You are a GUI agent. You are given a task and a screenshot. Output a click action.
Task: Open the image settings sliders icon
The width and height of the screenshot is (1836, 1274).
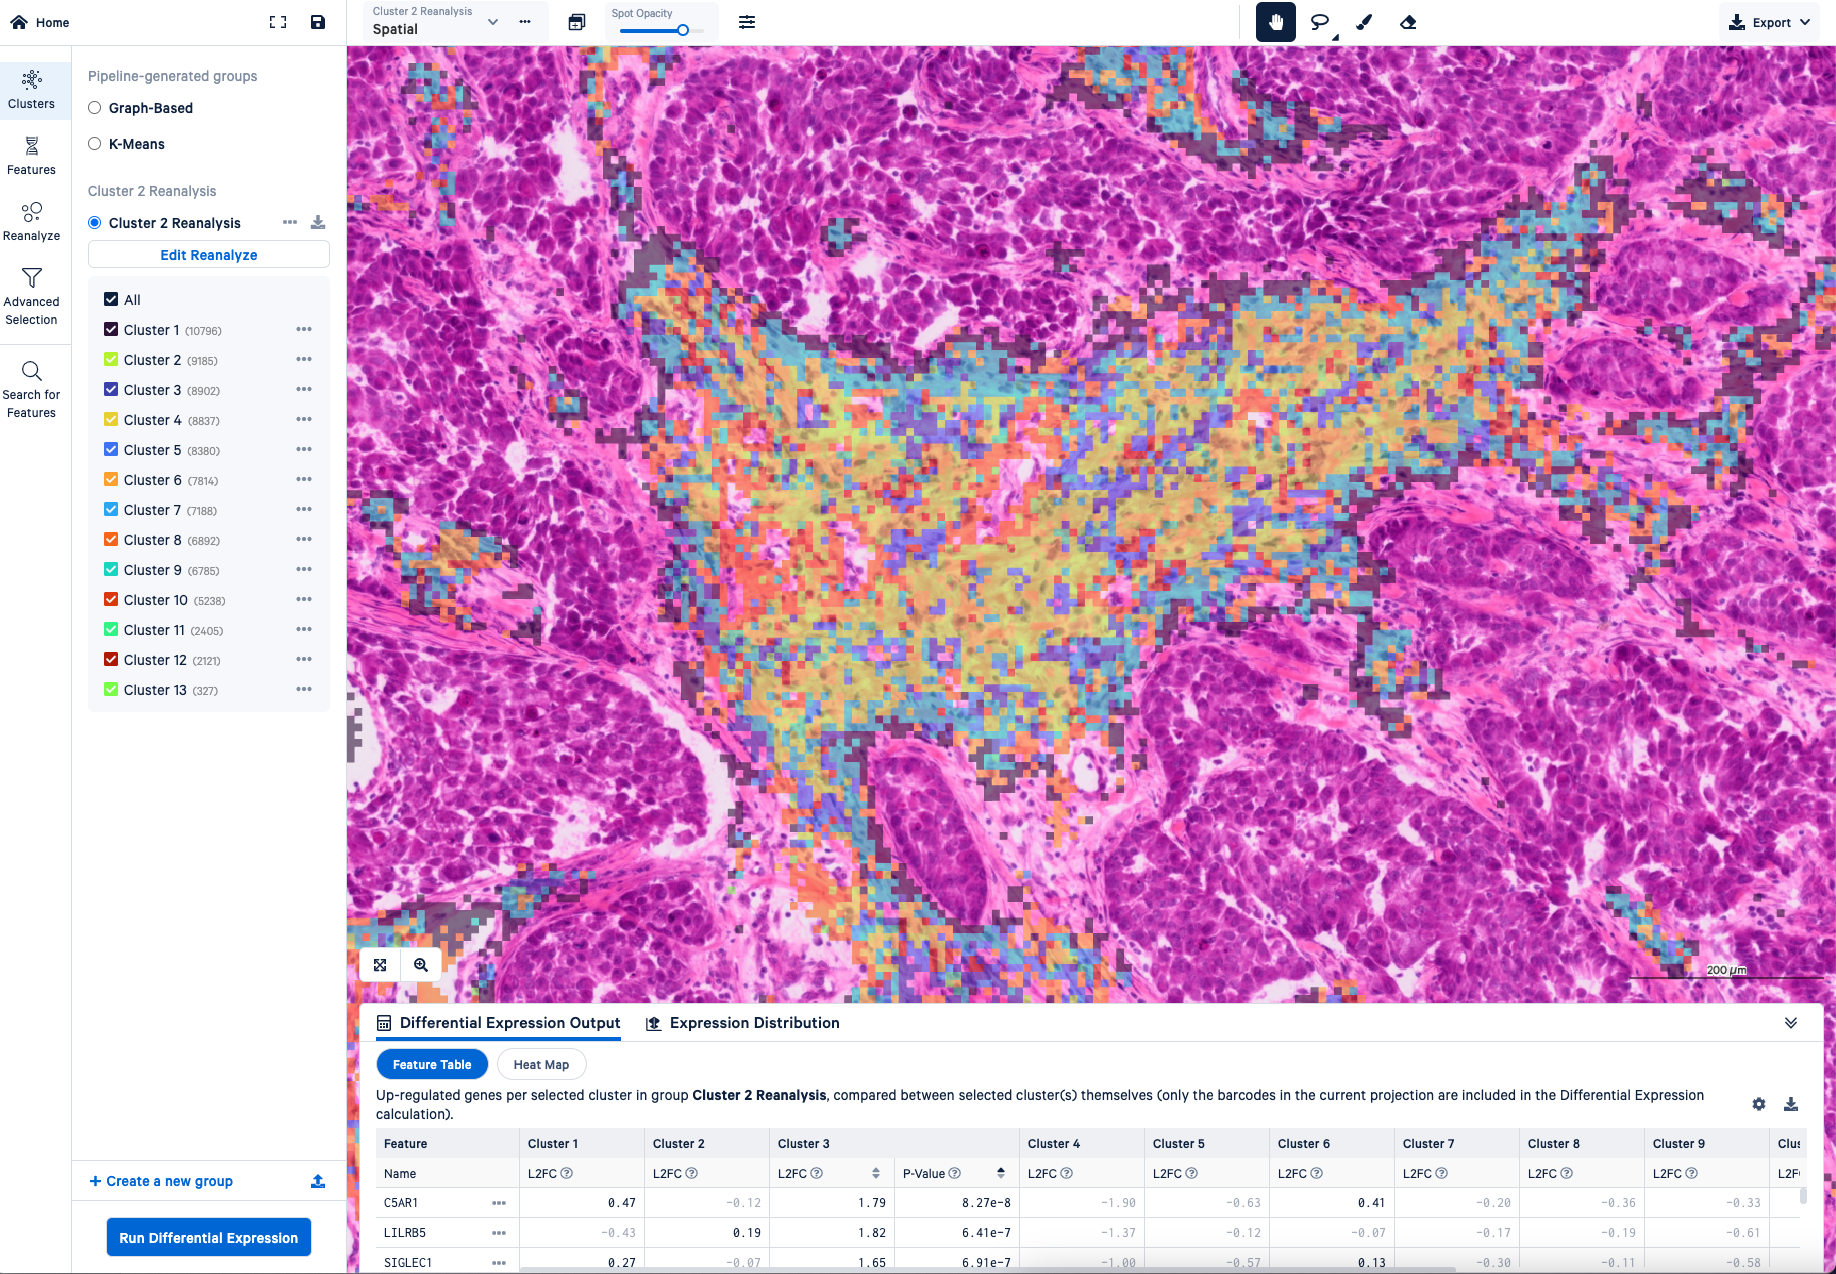pyautogui.click(x=746, y=22)
